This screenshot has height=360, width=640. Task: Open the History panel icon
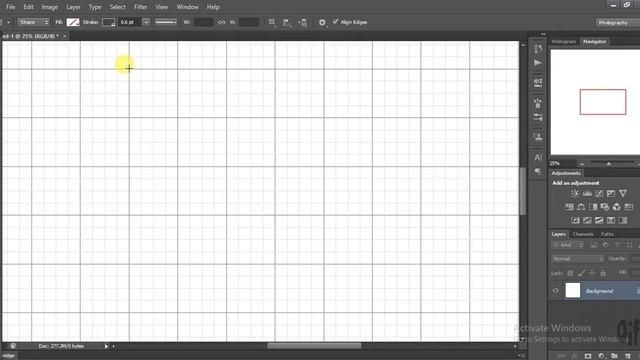point(538,49)
